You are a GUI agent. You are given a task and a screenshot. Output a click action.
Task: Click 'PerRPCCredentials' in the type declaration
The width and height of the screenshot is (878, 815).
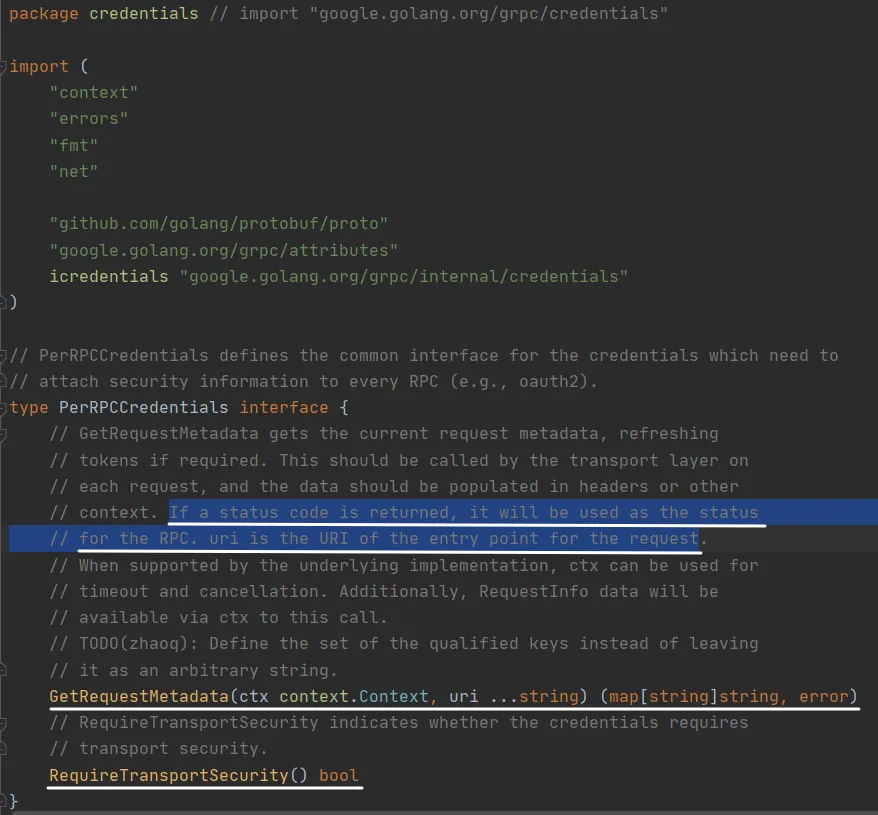click(144, 408)
